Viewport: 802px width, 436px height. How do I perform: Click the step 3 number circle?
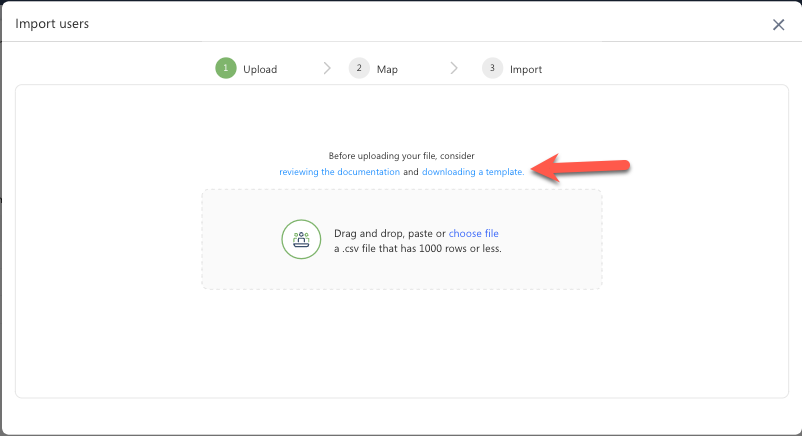point(491,69)
